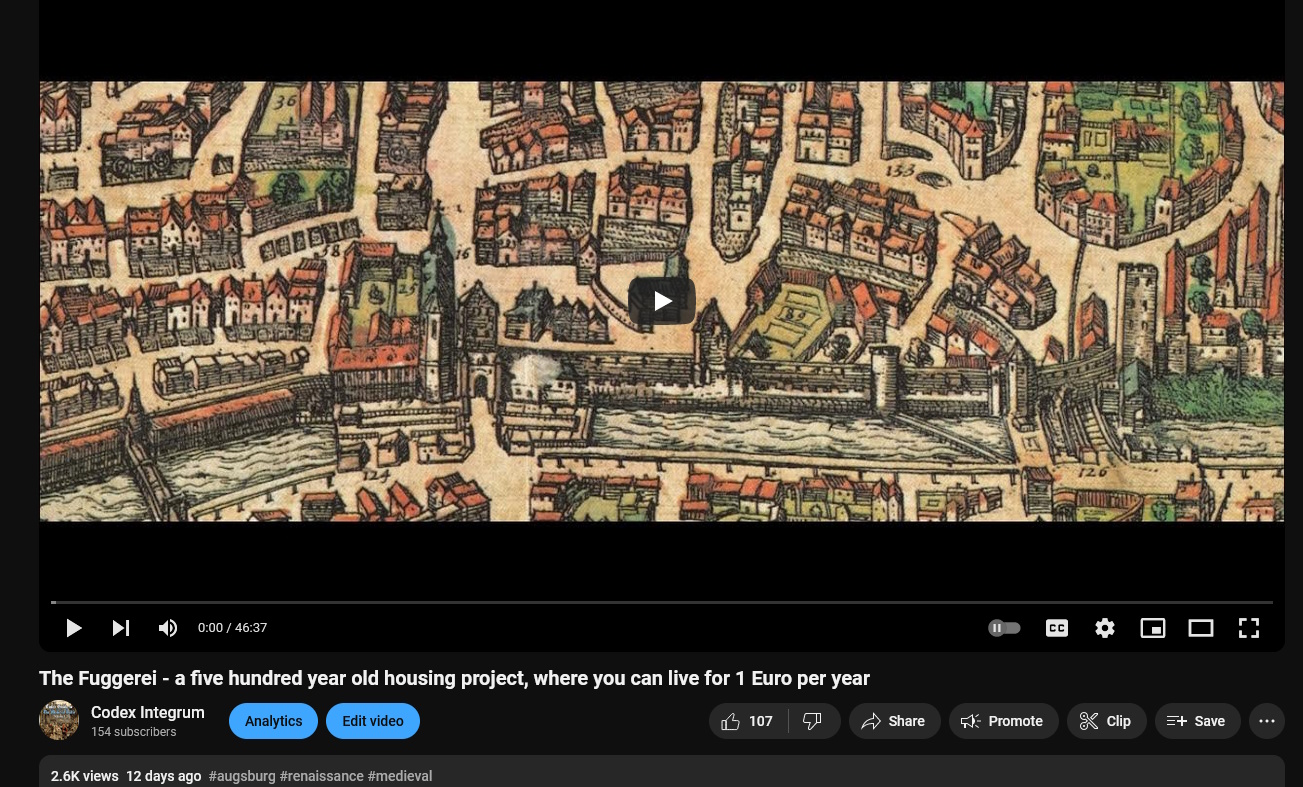The image size is (1303, 787).
Task: Open the more actions menu
Action: [1266, 721]
